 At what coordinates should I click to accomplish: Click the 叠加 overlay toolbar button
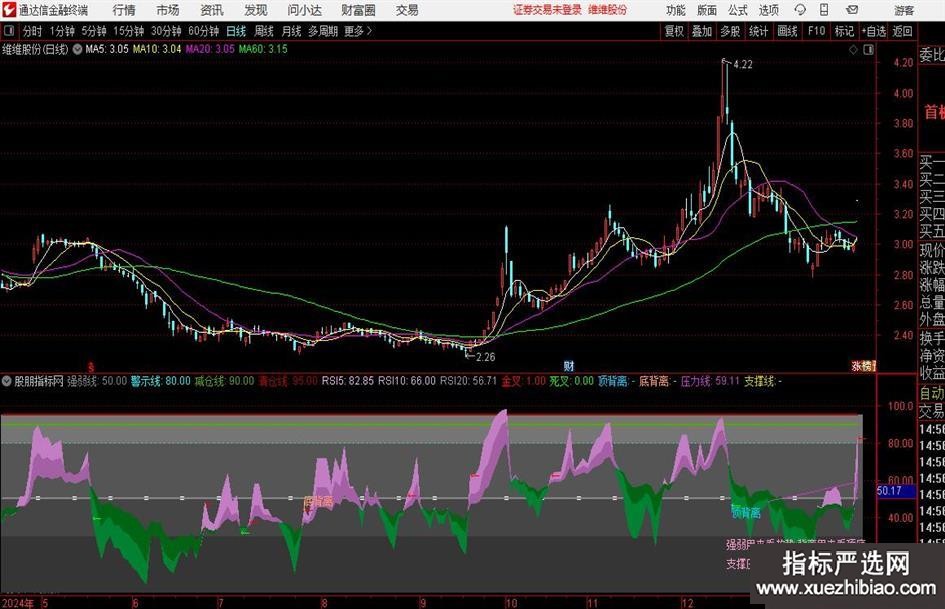point(702,31)
